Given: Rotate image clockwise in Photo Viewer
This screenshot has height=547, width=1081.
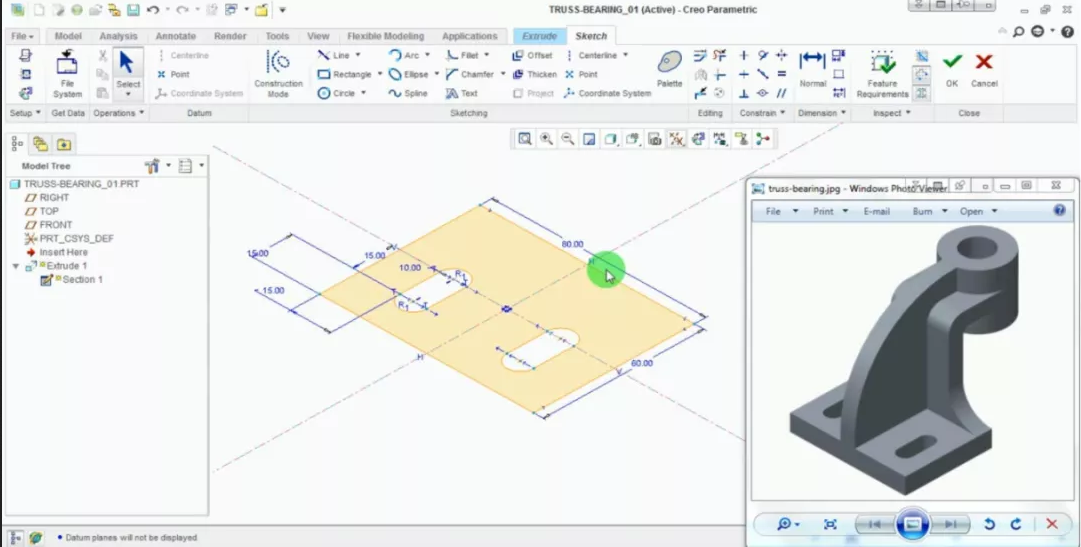Looking at the screenshot, I should pyautogui.click(x=1016, y=524).
